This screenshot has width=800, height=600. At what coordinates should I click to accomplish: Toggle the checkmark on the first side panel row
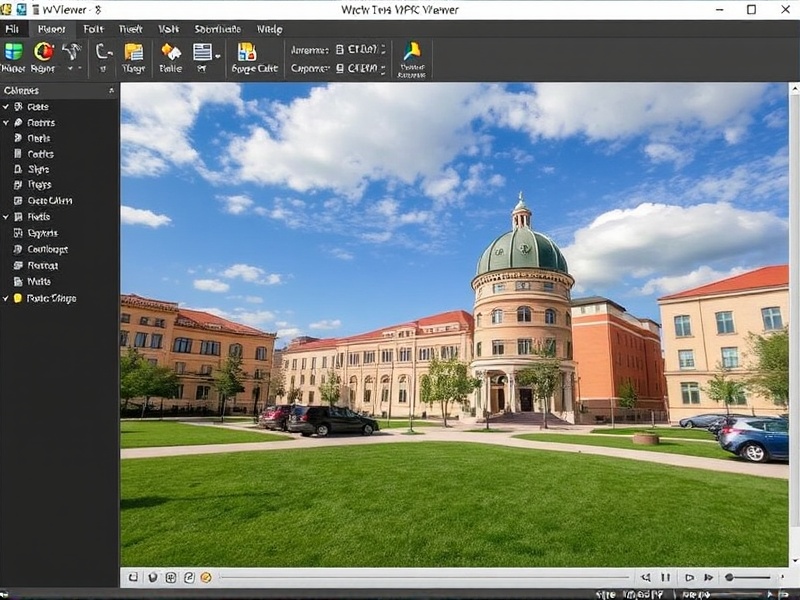point(6,107)
